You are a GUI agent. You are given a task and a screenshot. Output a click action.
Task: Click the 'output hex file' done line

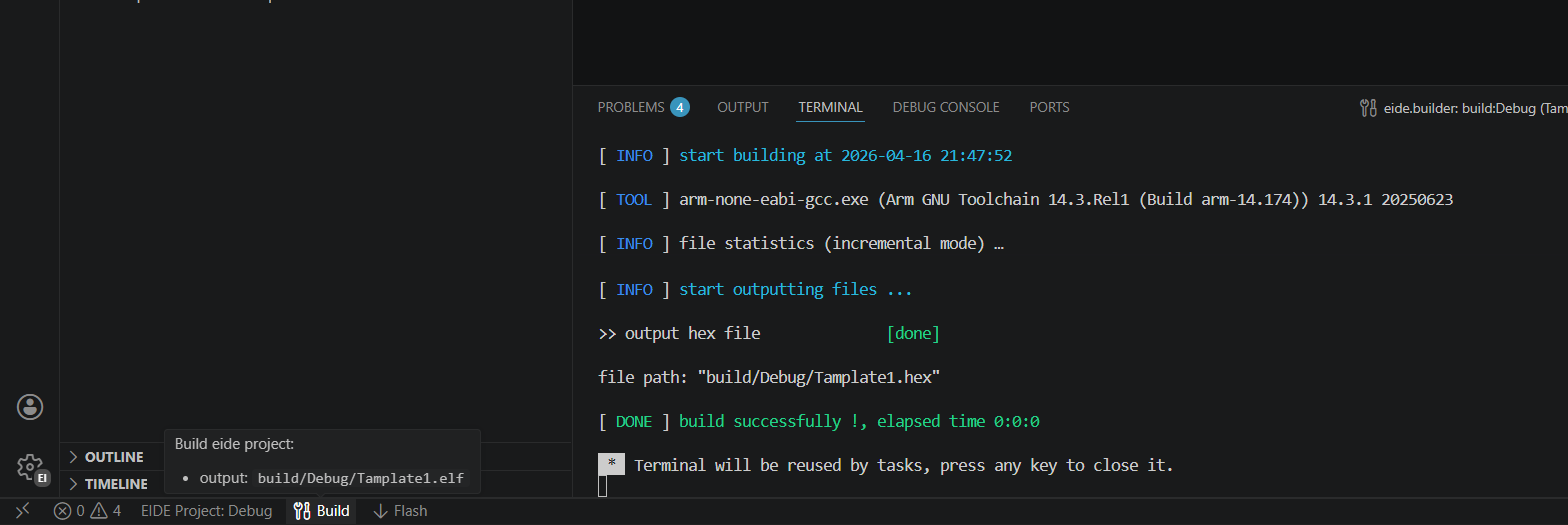pyautogui.click(x=769, y=333)
